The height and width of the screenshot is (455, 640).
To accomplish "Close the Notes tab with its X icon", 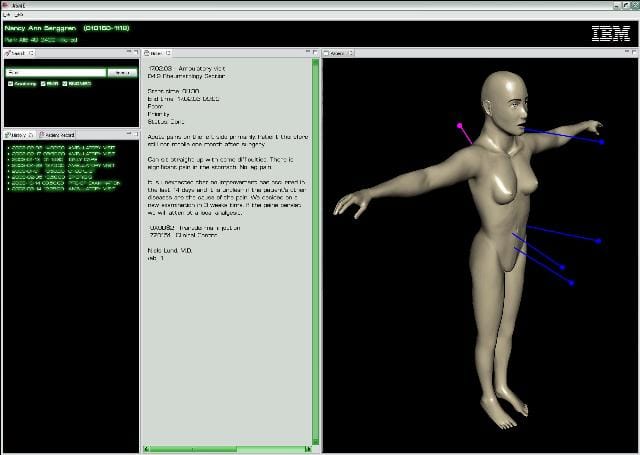I will (168, 53).
